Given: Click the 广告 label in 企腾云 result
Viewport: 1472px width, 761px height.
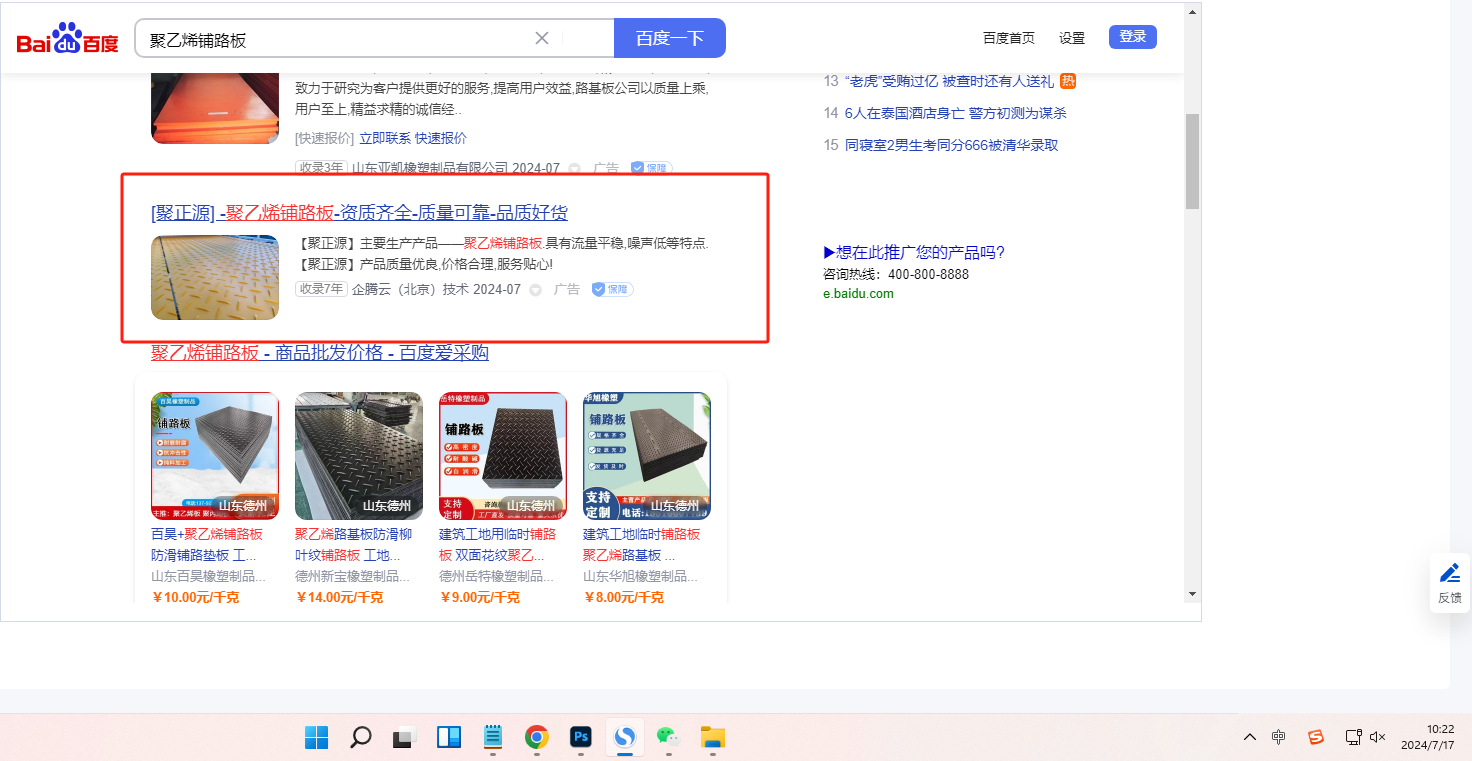Looking at the screenshot, I should coord(567,290).
